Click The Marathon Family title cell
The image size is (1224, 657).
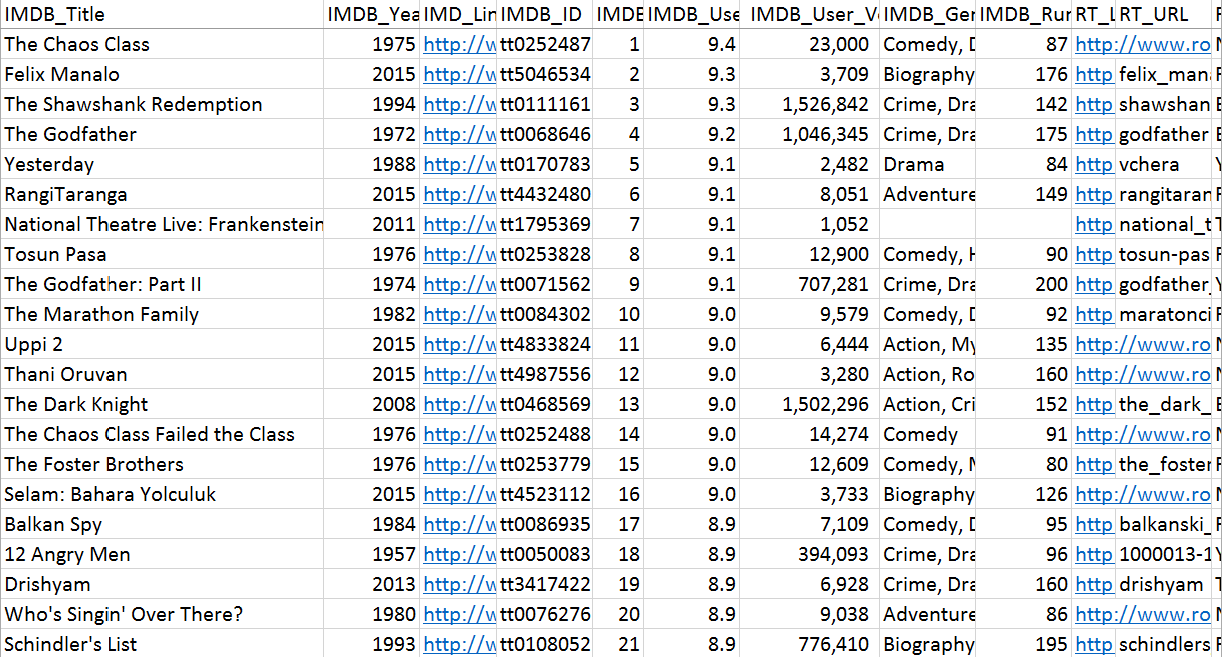(163, 314)
